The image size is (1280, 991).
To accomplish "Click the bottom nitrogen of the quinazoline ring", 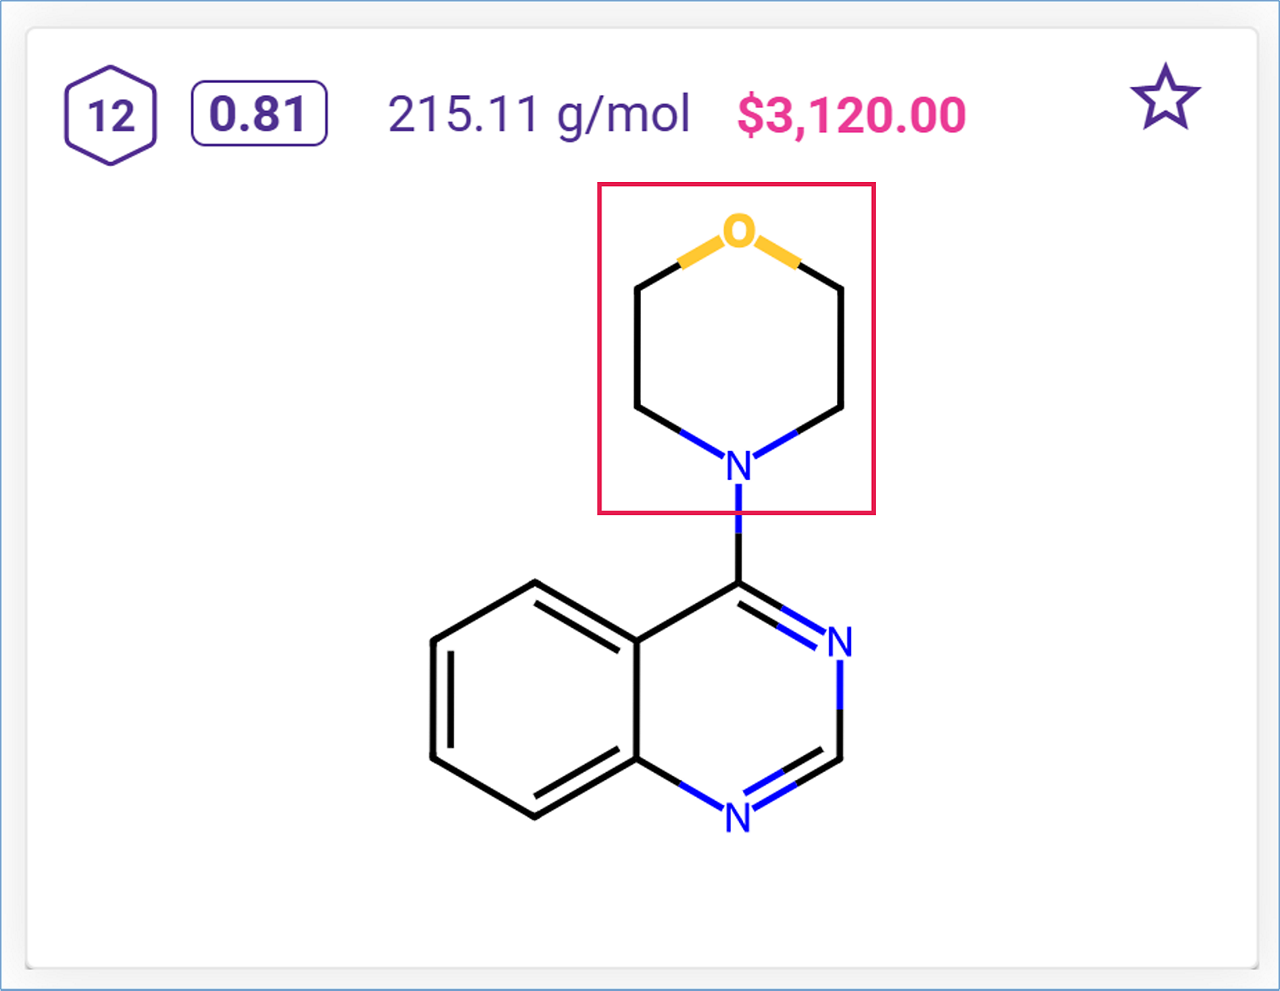I will [x=738, y=818].
